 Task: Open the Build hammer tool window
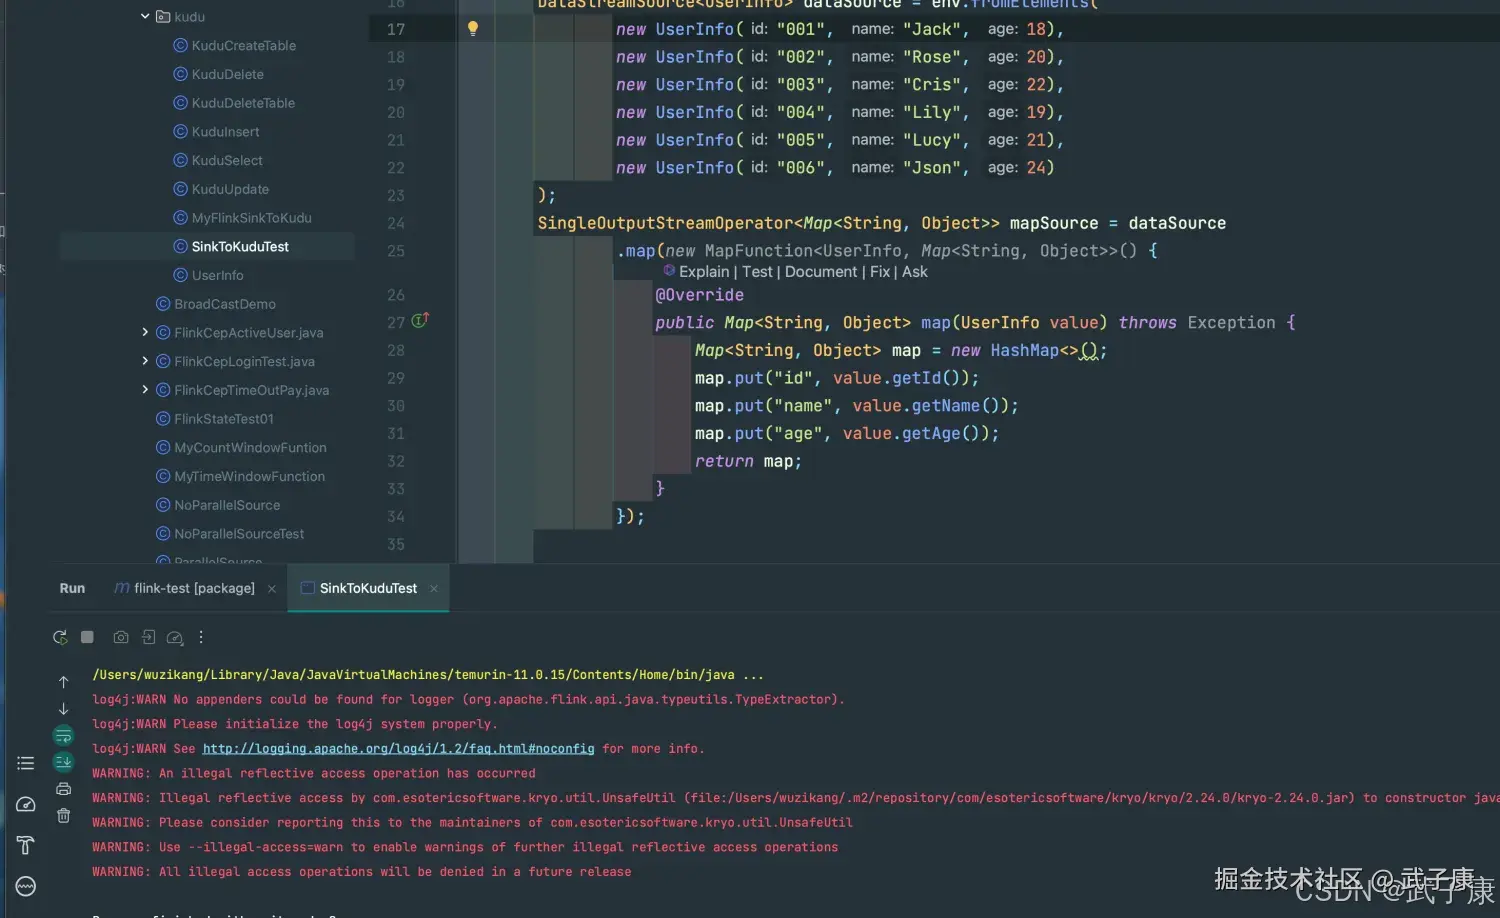pos(26,845)
